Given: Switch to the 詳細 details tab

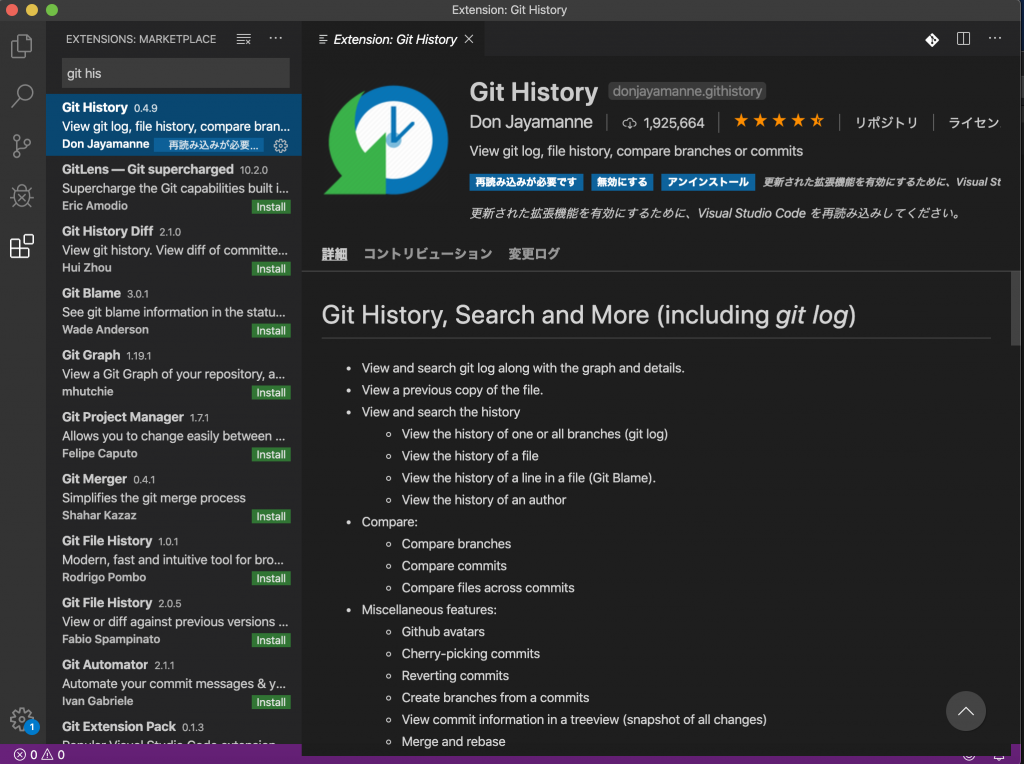Looking at the screenshot, I should pyautogui.click(x=334, y=254).
